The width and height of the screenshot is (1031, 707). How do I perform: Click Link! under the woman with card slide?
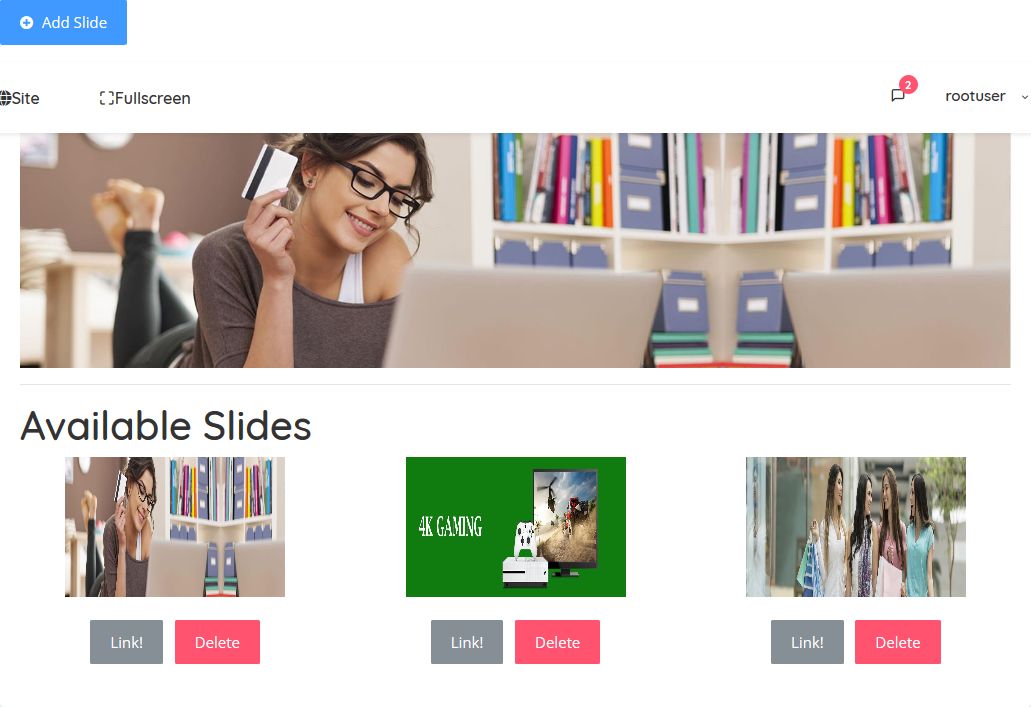pyautogui.click(x=126, y=642)
